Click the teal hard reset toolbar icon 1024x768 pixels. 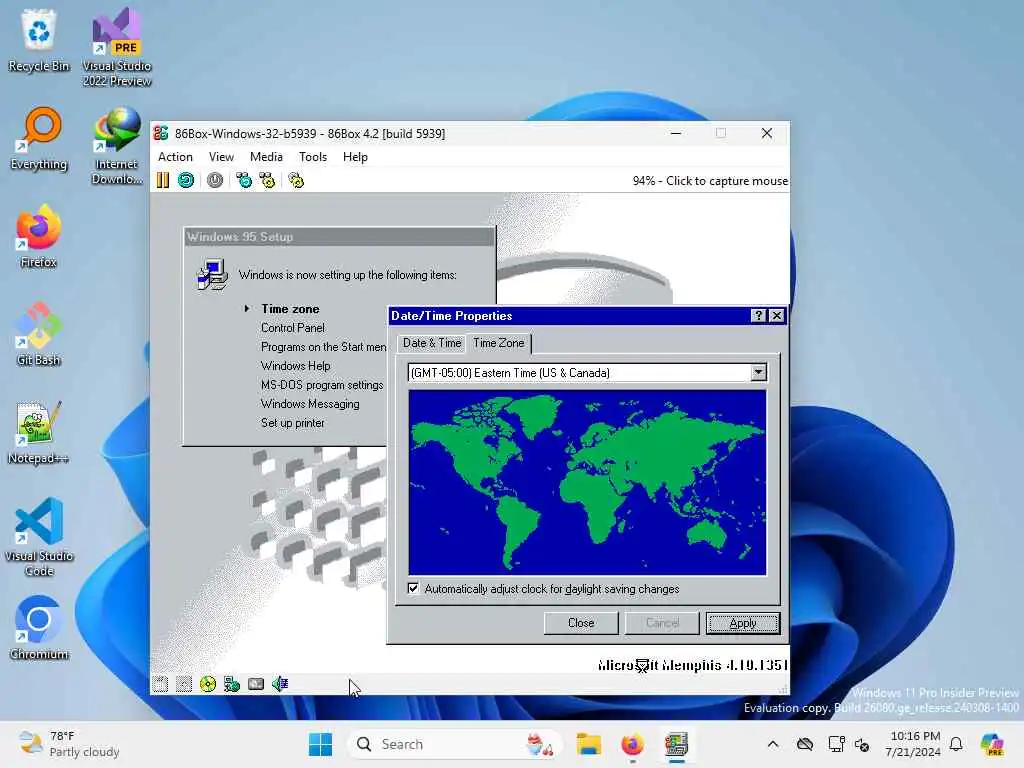click(x=186, y=180)
